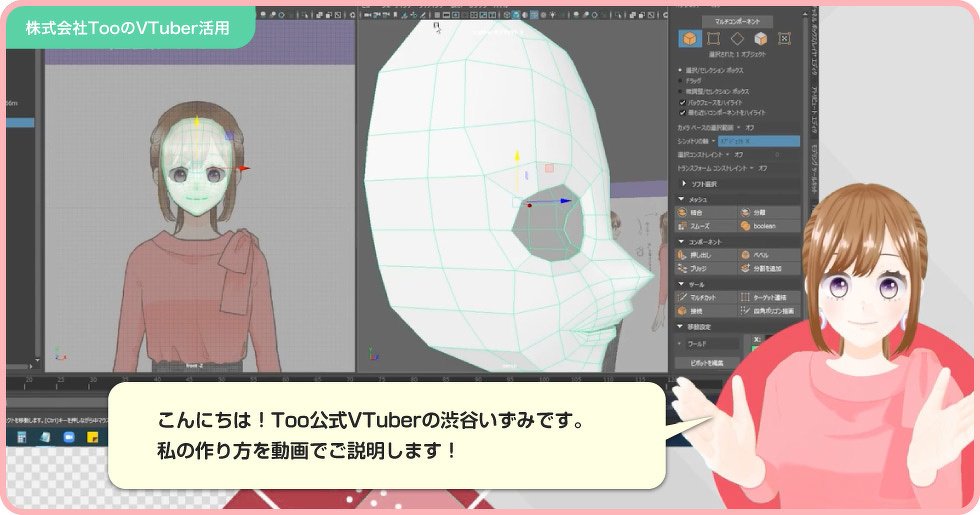The width and height of the screenshot is (980, 515).
Task: Open the notepad-like app on taskbar
Action: (x=46, y=437)
